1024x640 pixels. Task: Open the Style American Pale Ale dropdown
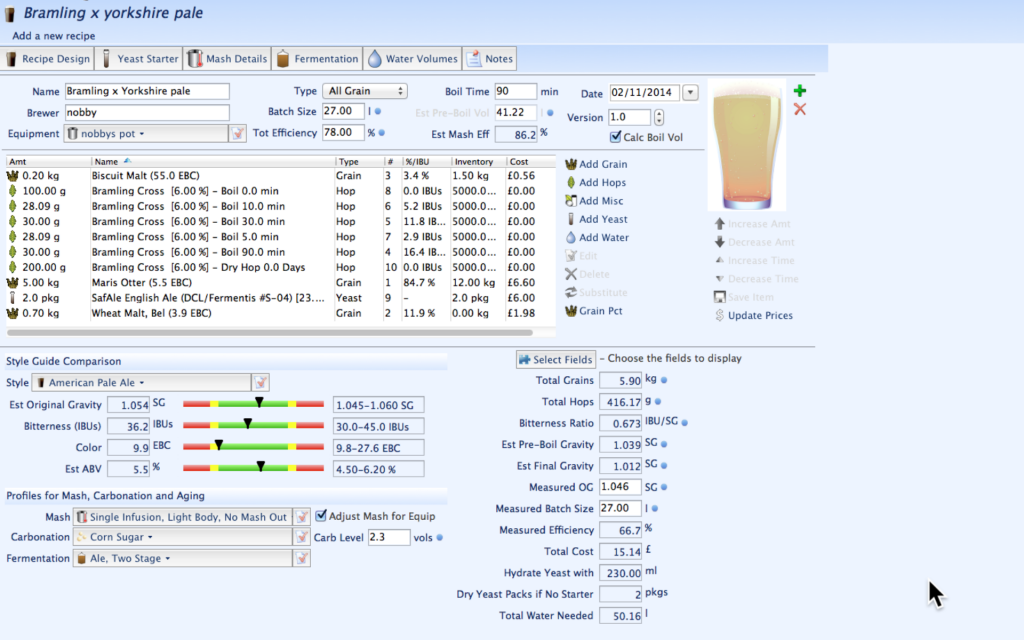[142, 383]
